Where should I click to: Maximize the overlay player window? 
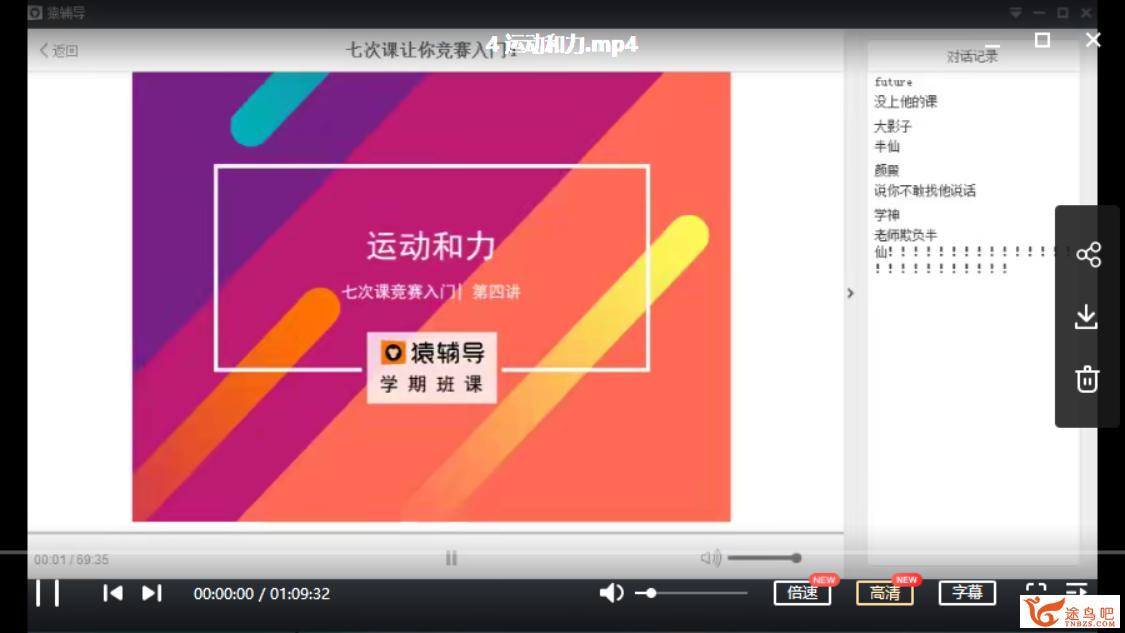click(1042, 39)
